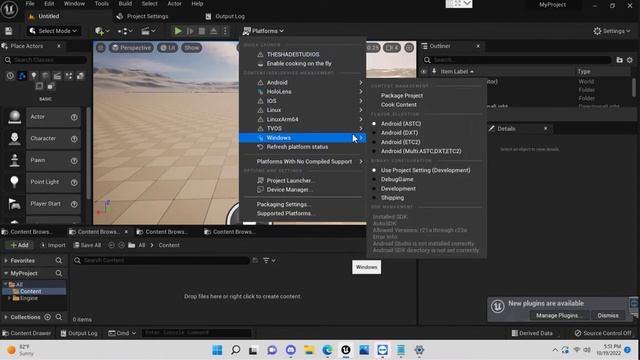The image size is (640, 360).
Task: Expand Platforms With No Compiled Support
Action: coord(302,162)
